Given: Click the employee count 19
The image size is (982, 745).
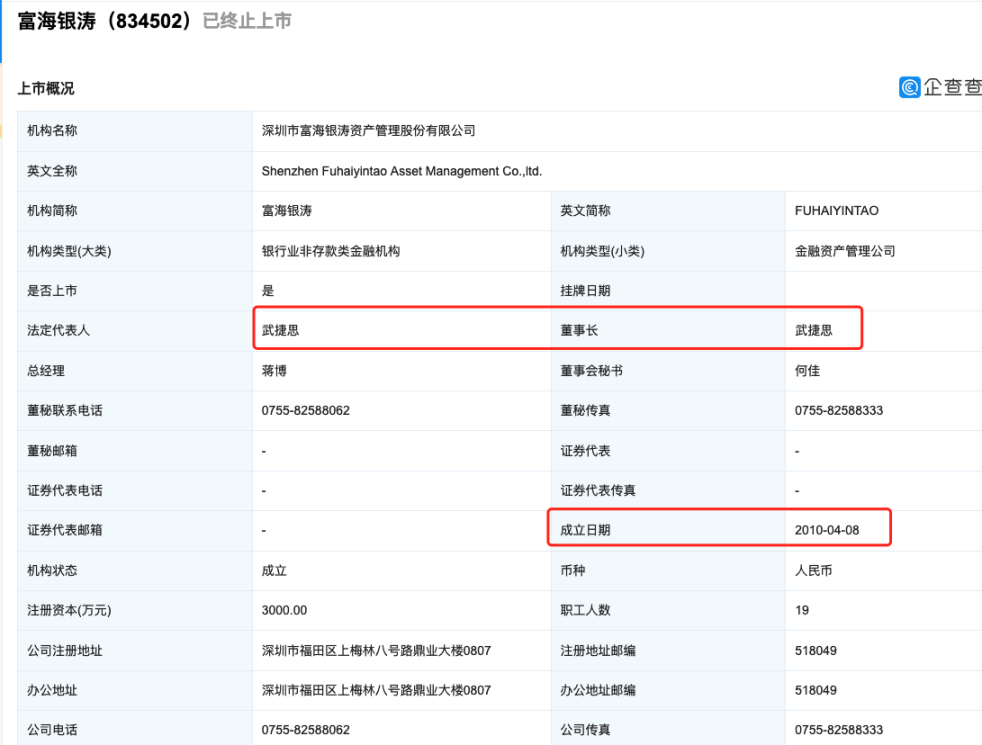Looking at the screenshot, I should click(802, 610).
